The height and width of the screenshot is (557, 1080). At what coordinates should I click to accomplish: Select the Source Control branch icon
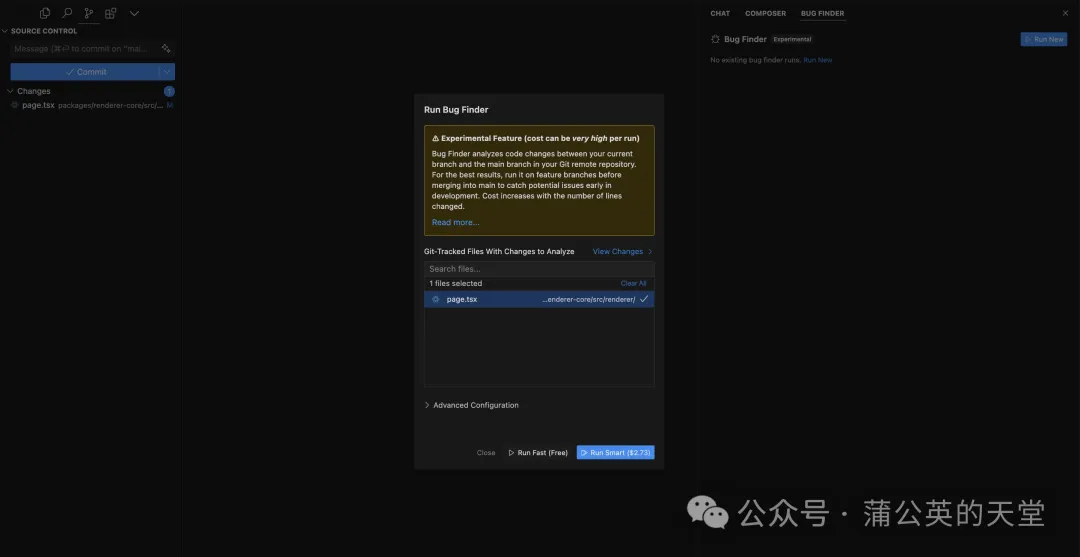pyautogui.click(x=89, y=13)
